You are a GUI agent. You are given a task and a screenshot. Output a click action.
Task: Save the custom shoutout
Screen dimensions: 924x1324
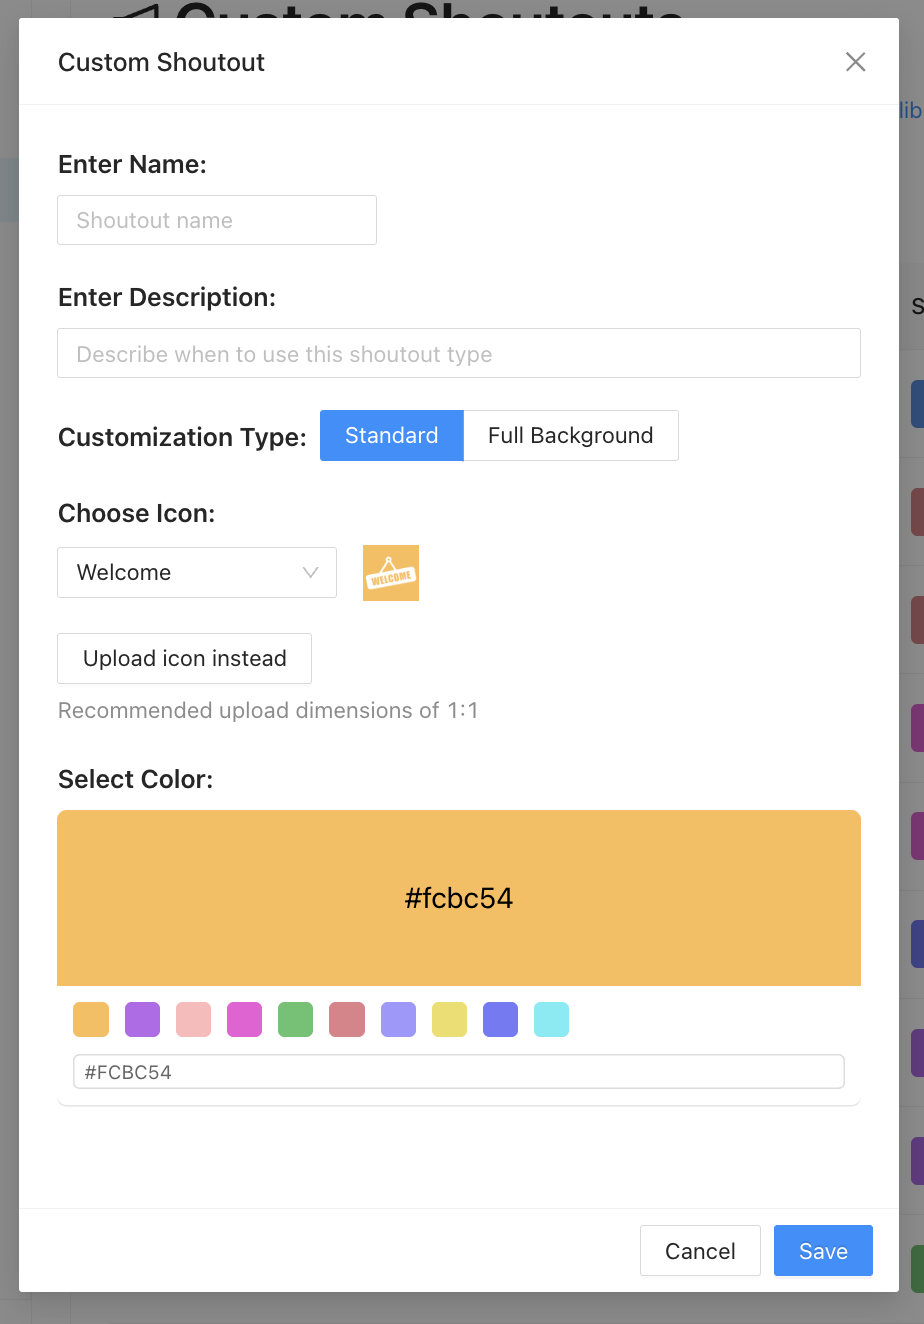pos(823,1251)
